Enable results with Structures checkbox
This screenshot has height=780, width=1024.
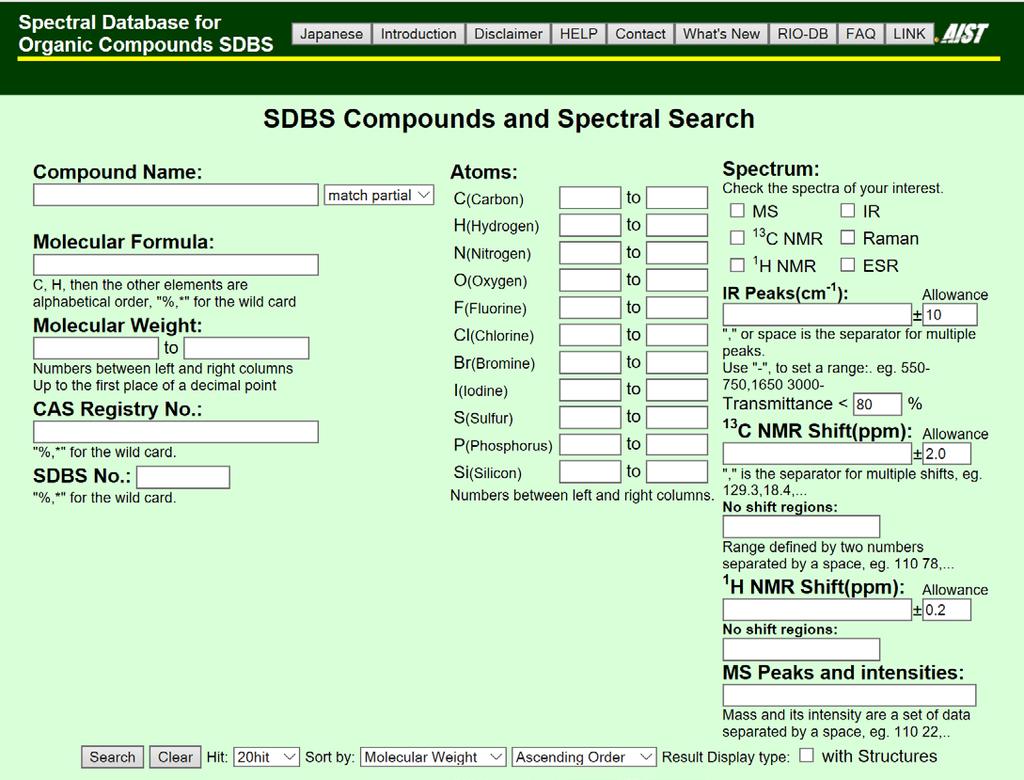(807, 755)
